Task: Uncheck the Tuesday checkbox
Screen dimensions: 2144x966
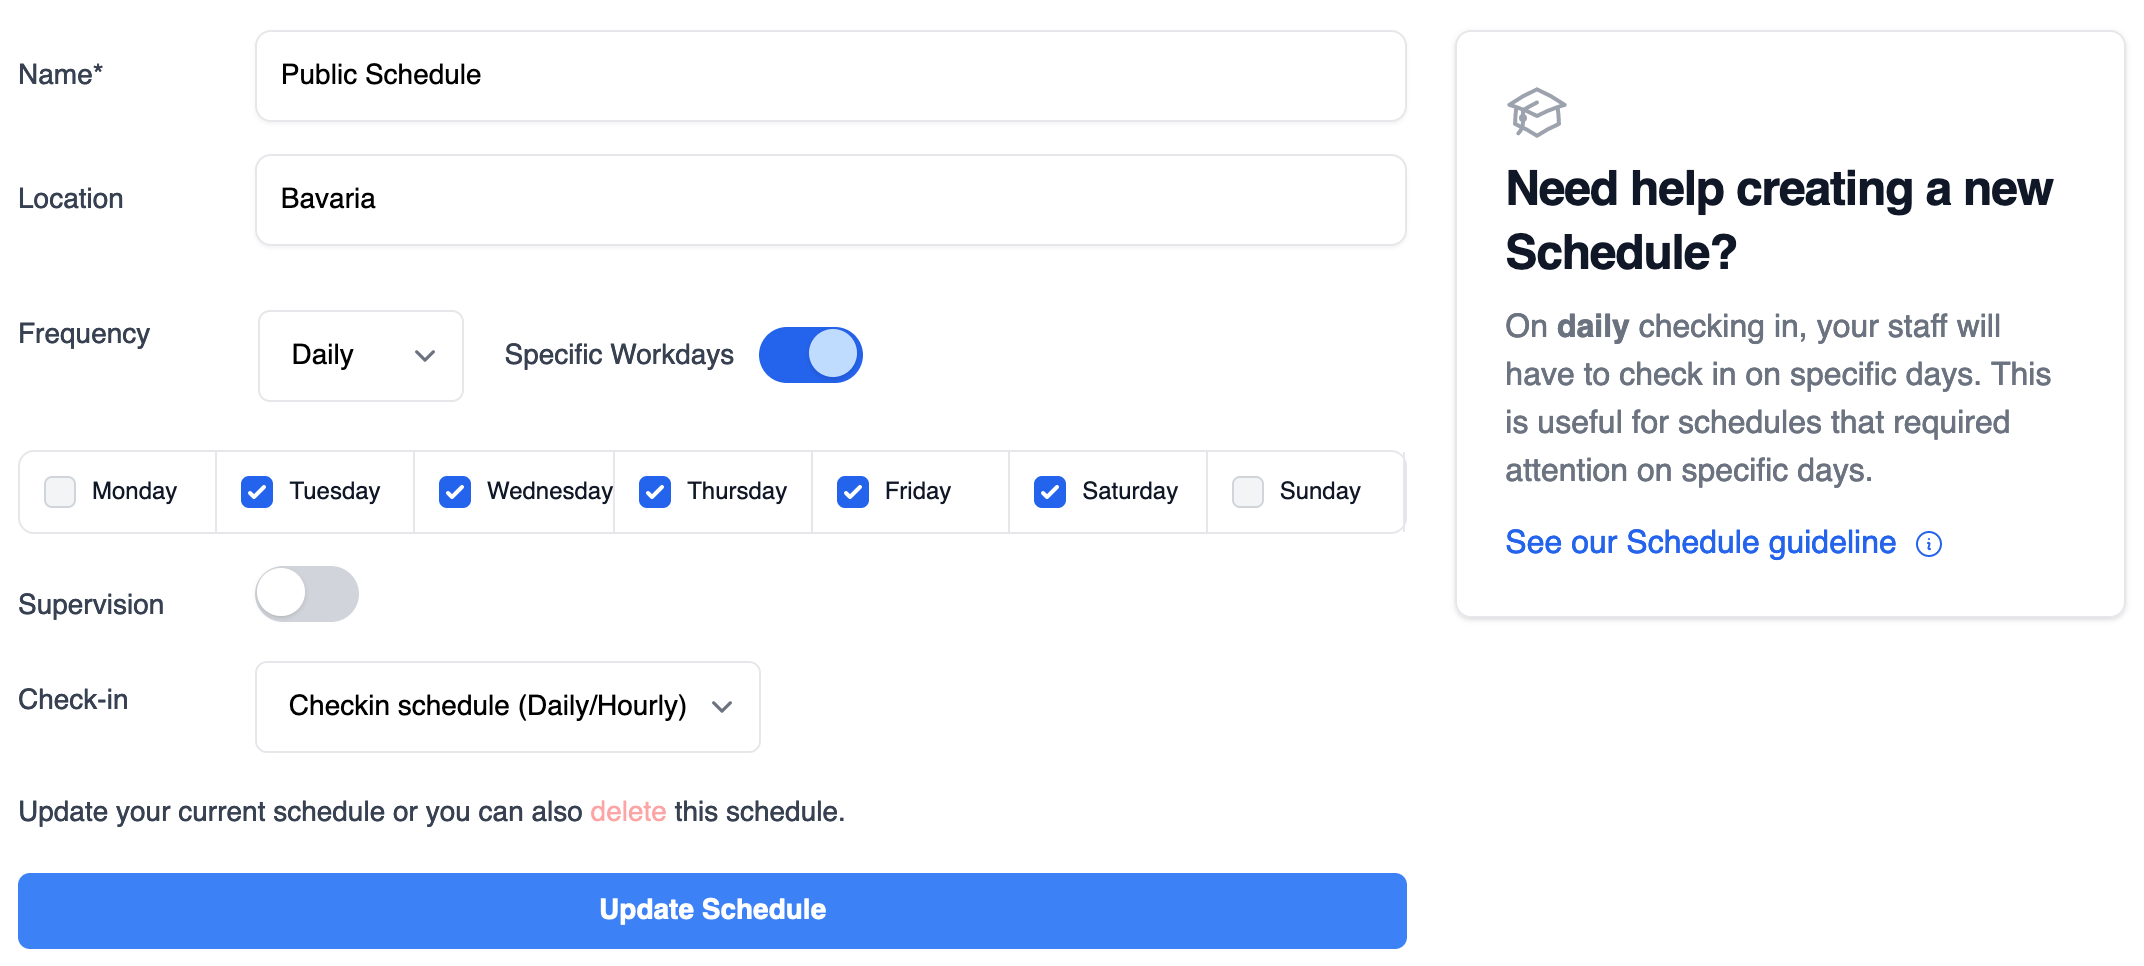Action: coord(257,492)
